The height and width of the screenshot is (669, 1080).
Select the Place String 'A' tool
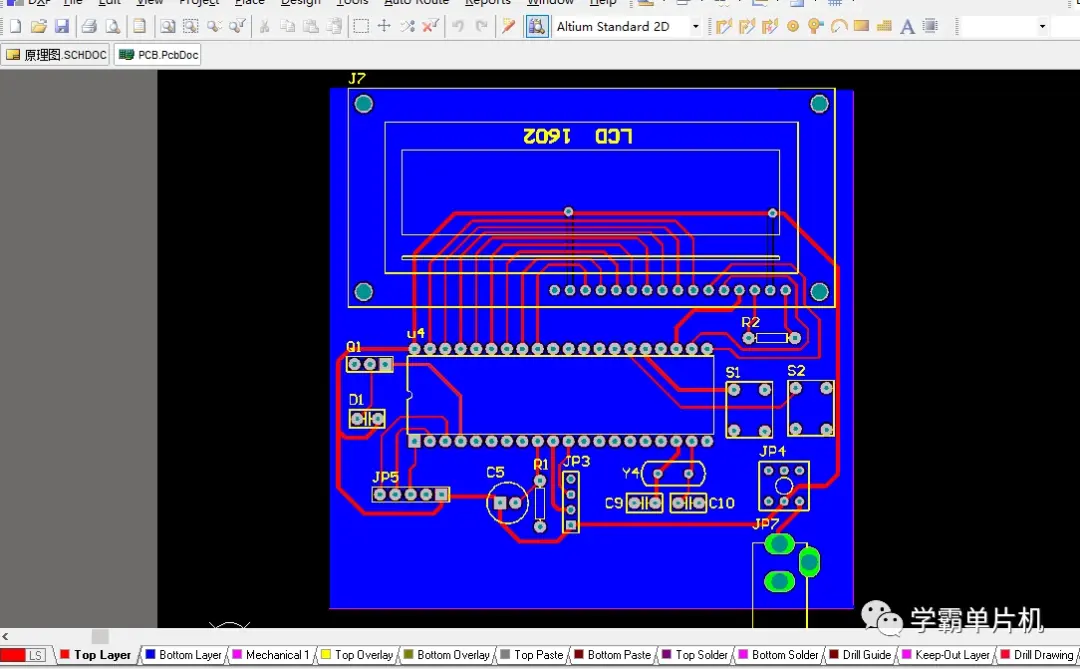907,27
